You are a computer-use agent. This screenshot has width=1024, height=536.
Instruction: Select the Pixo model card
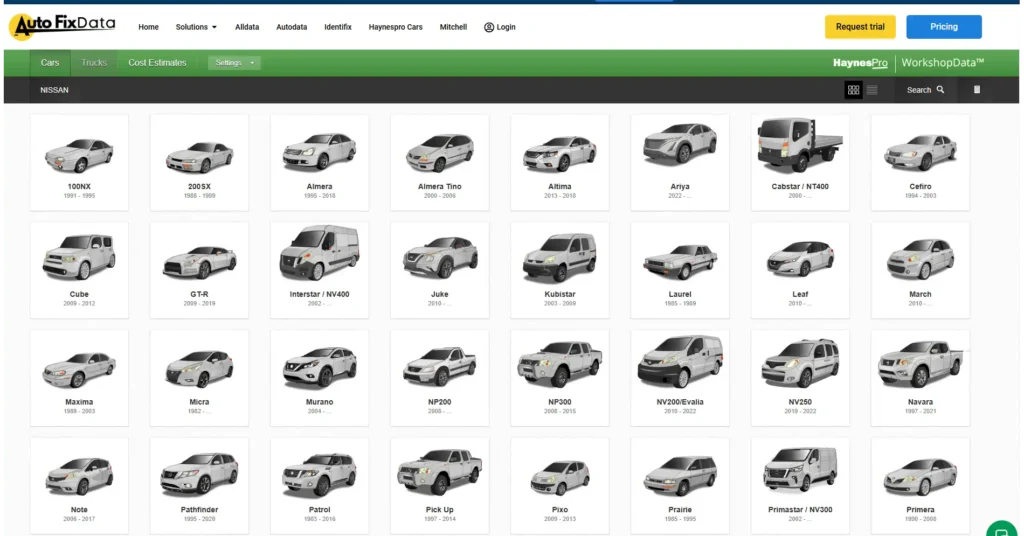tap(560, 486)
